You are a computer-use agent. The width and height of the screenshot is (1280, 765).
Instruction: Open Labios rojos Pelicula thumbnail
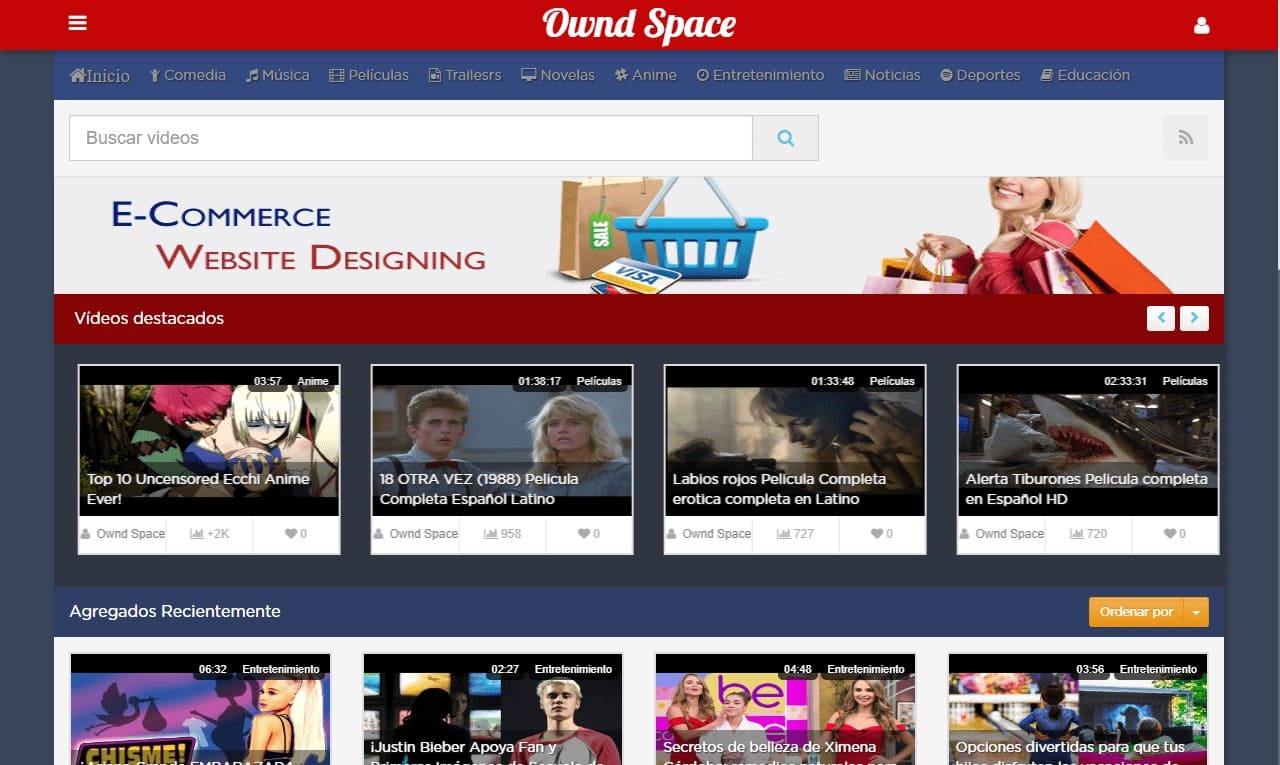point(795,441)
